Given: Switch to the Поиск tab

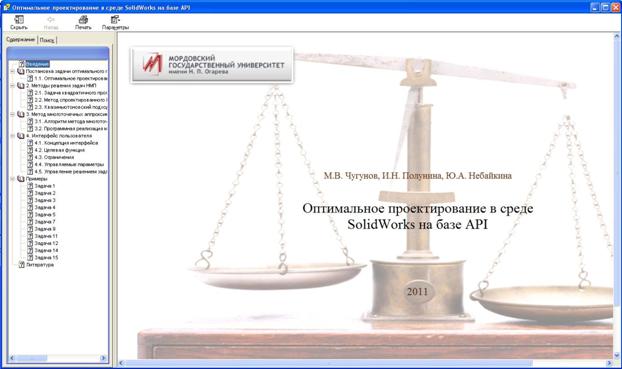Looking at the screenshot, I should (47, 40).
